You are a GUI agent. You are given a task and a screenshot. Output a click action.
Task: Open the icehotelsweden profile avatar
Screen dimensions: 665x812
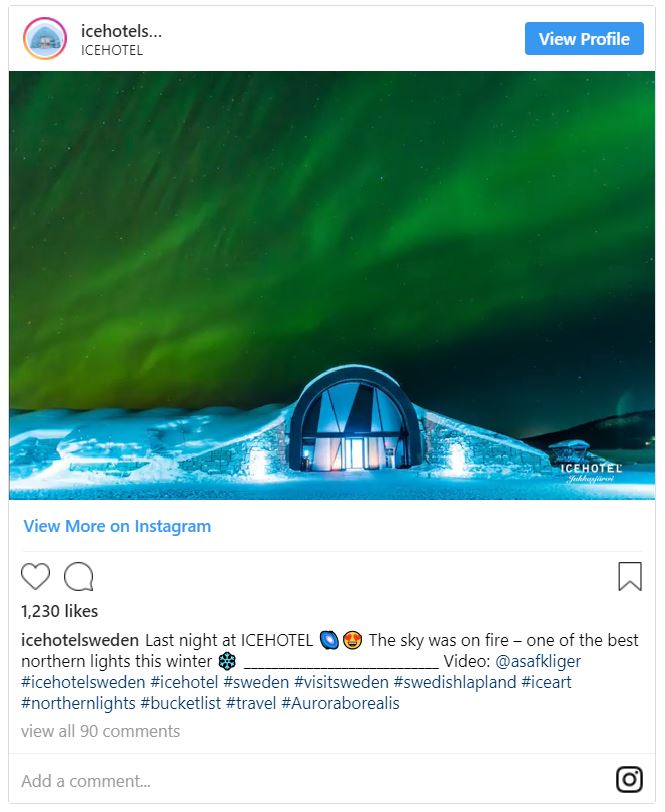tap(45, 39)
